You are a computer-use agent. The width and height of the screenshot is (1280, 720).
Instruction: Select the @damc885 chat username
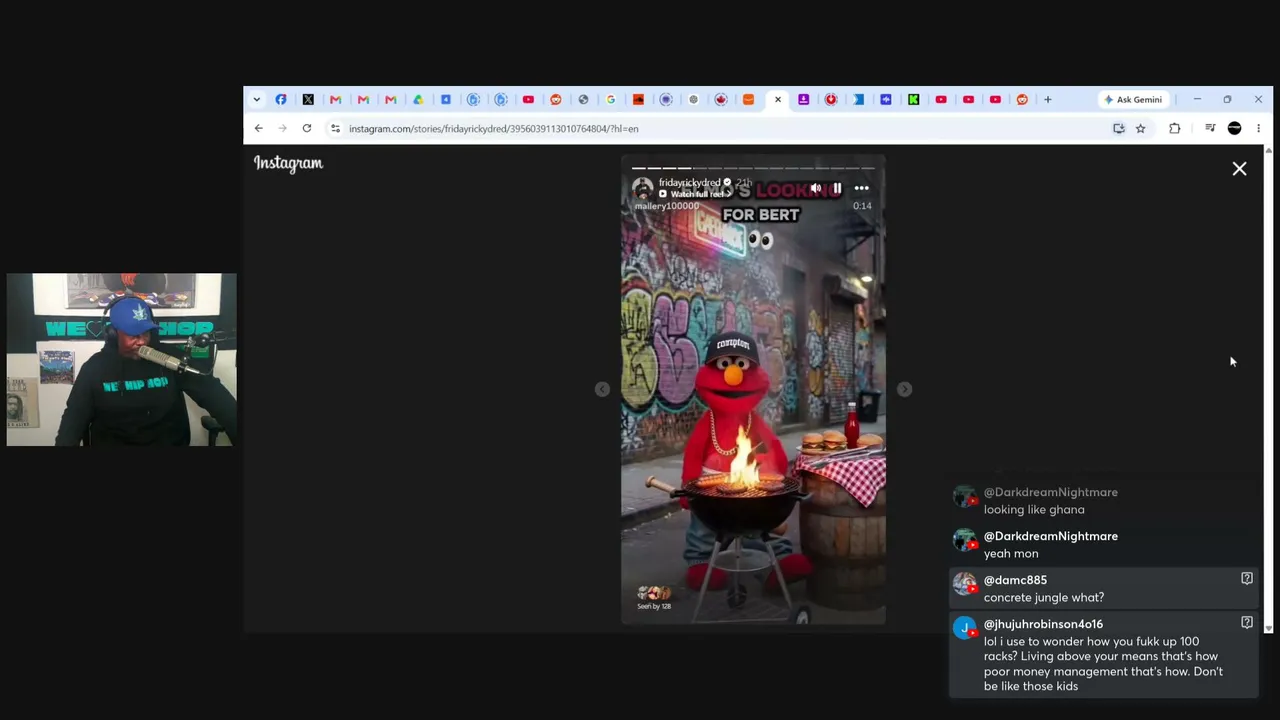tap(1015, 580)
